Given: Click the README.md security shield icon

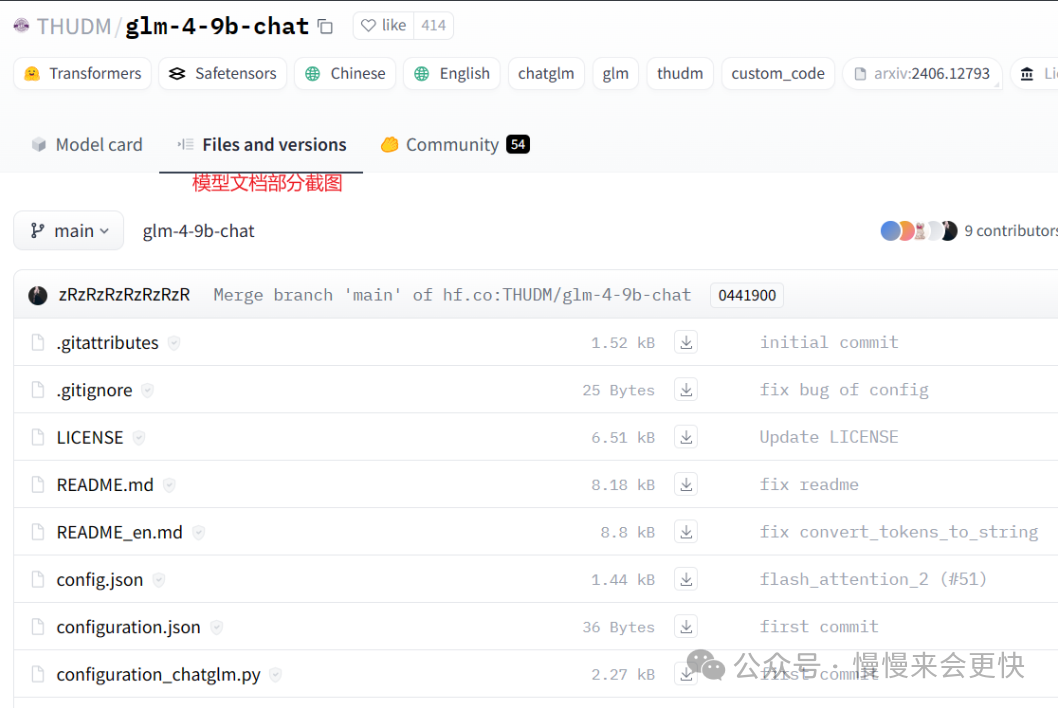Looking at the screenshot, I should (x=169, y=485).
